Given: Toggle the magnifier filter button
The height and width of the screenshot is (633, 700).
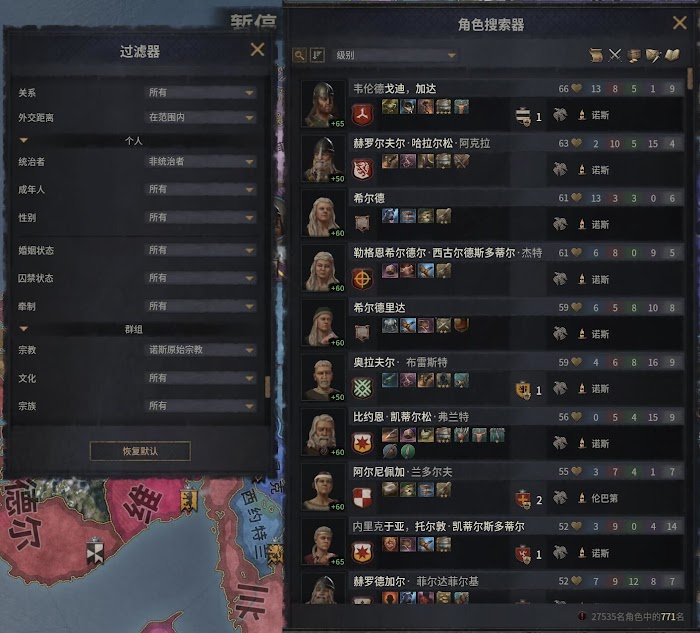Looking at the screenshot, I should coord(299,55).
